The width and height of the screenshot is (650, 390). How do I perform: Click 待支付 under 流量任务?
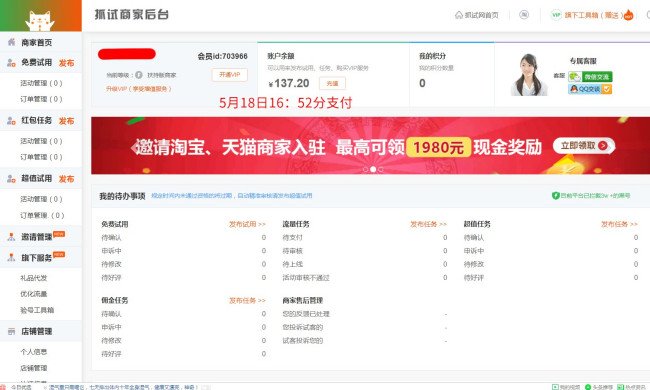[293, 237]
